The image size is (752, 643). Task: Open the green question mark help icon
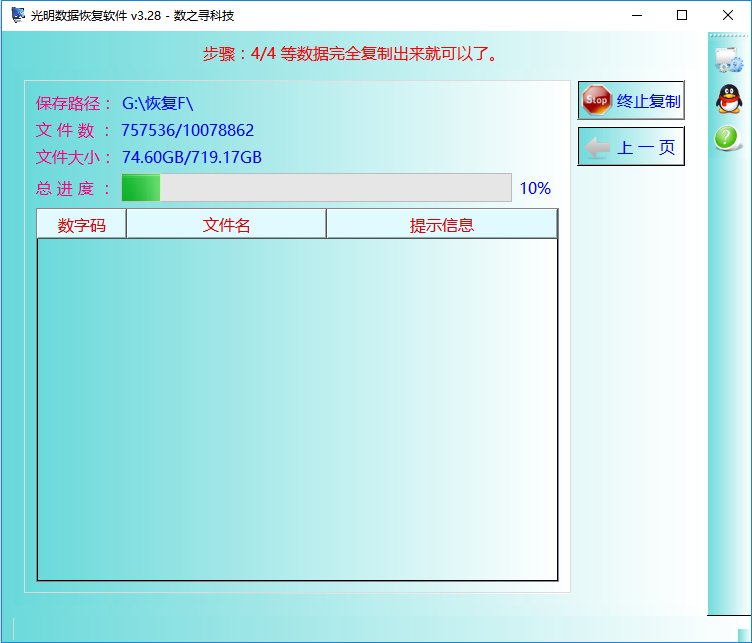click(x=727, y=138)
